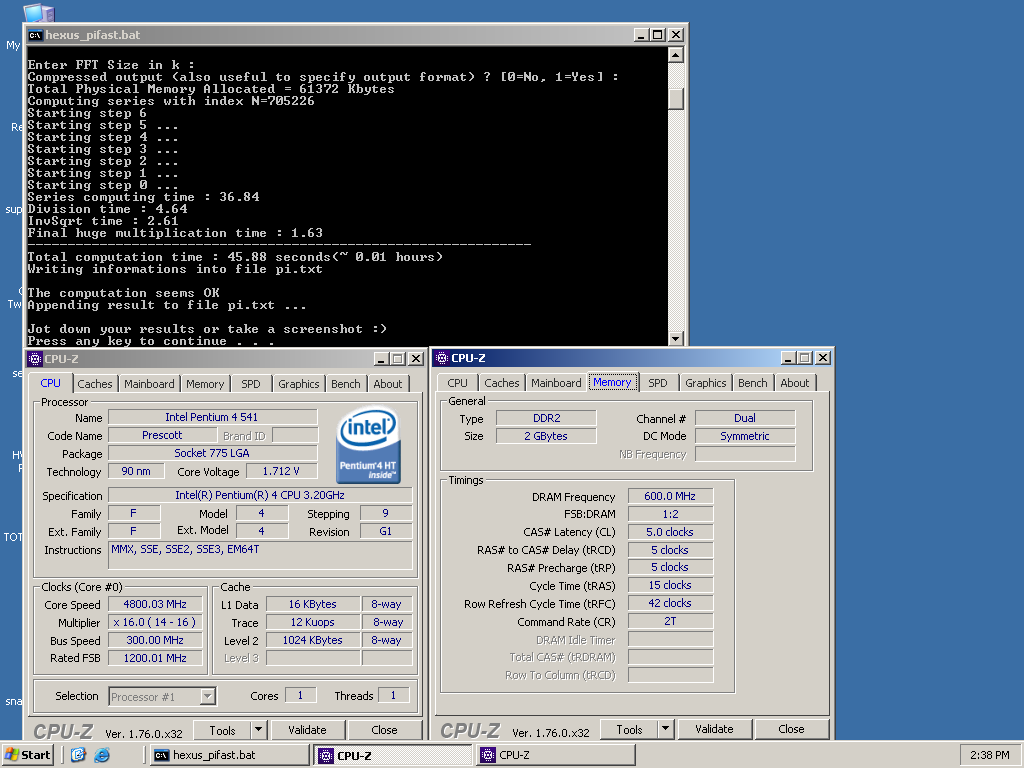
Task: Click the Row Refresh Cycle Time 42 clocks value
Action: (670, 603)
